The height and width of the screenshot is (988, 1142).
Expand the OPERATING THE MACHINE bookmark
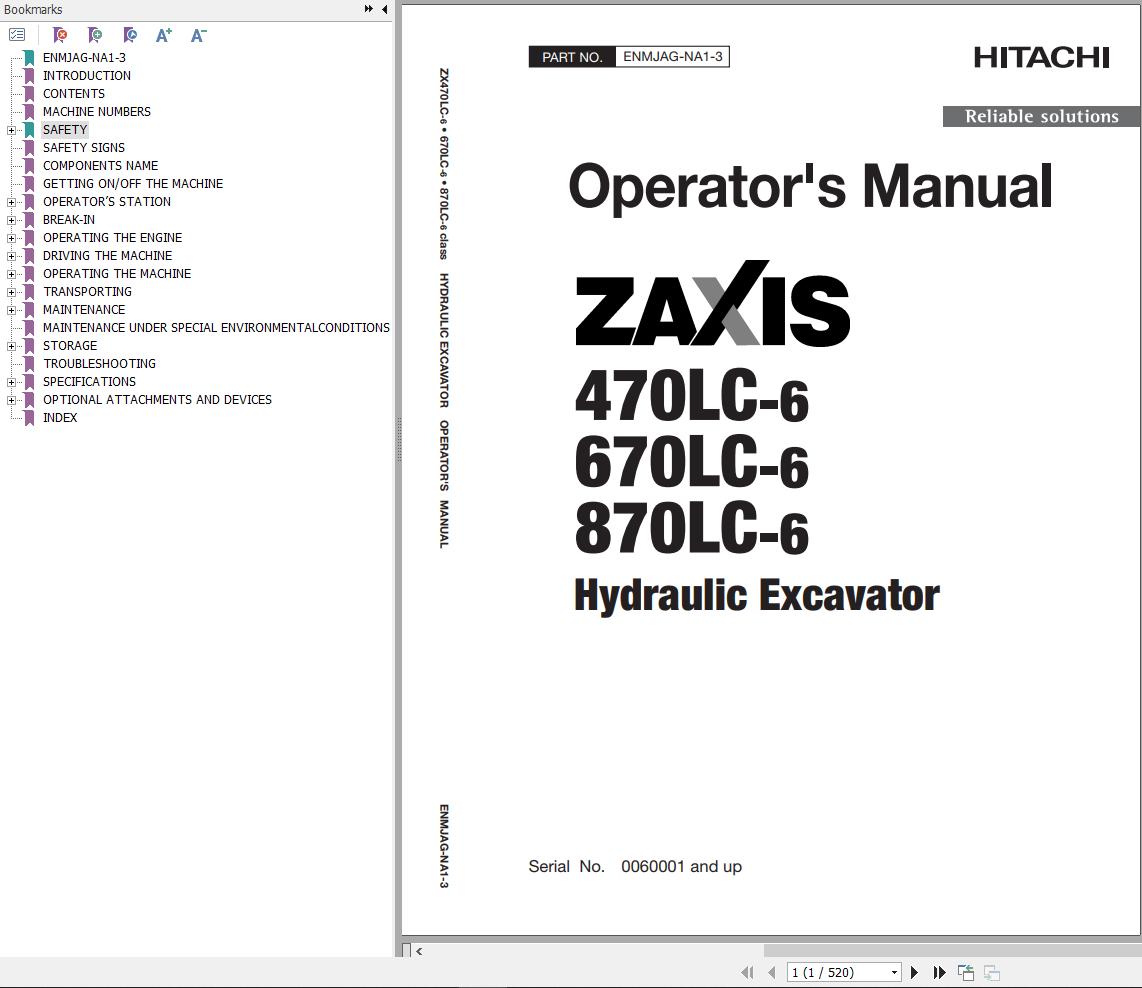pyautogui.click(x=11, y=274)
